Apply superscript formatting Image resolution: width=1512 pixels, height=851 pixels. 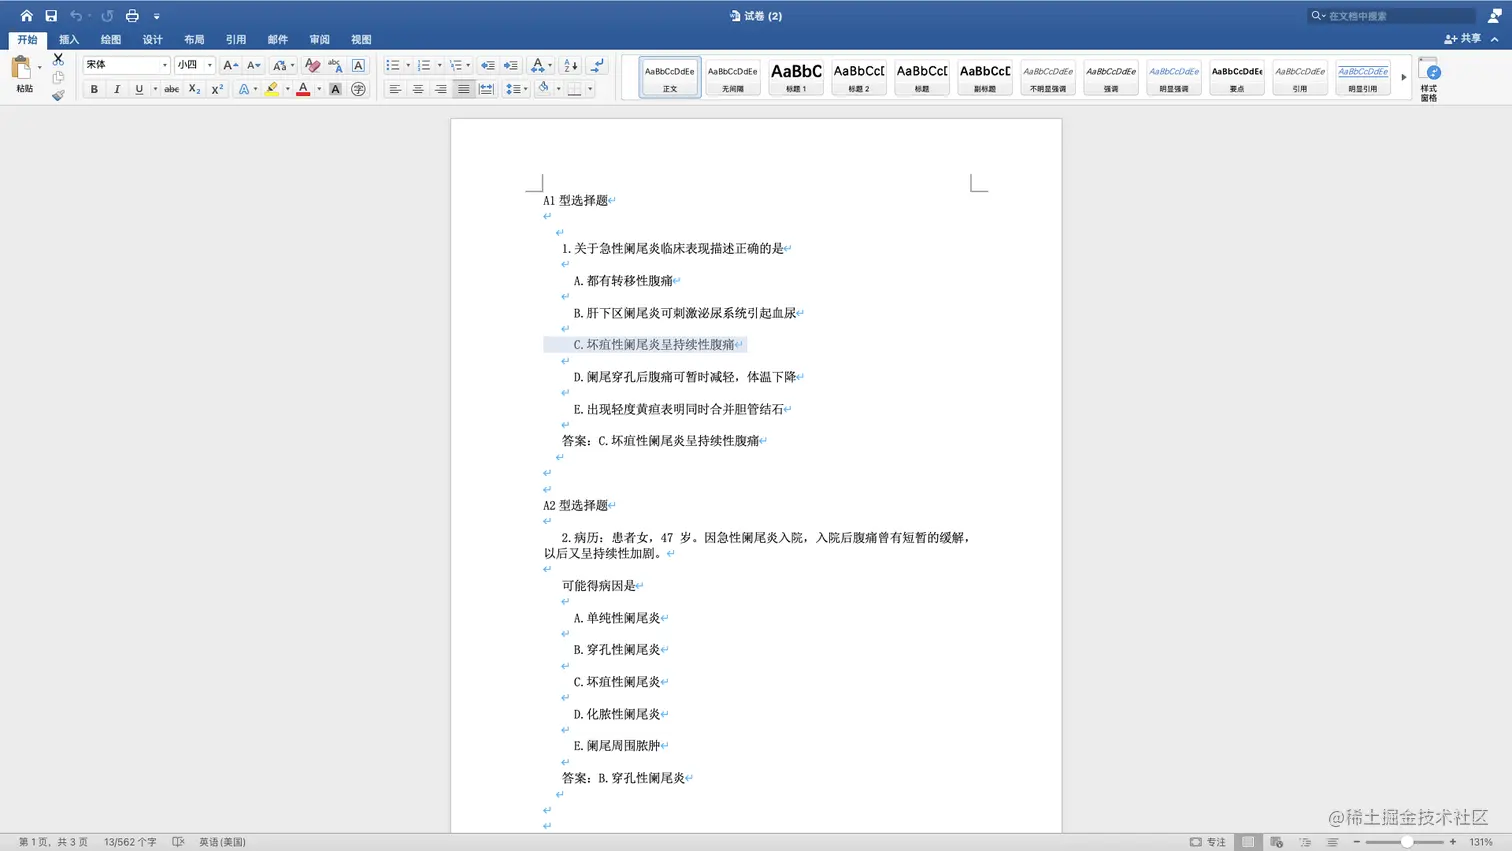[217, 89]
